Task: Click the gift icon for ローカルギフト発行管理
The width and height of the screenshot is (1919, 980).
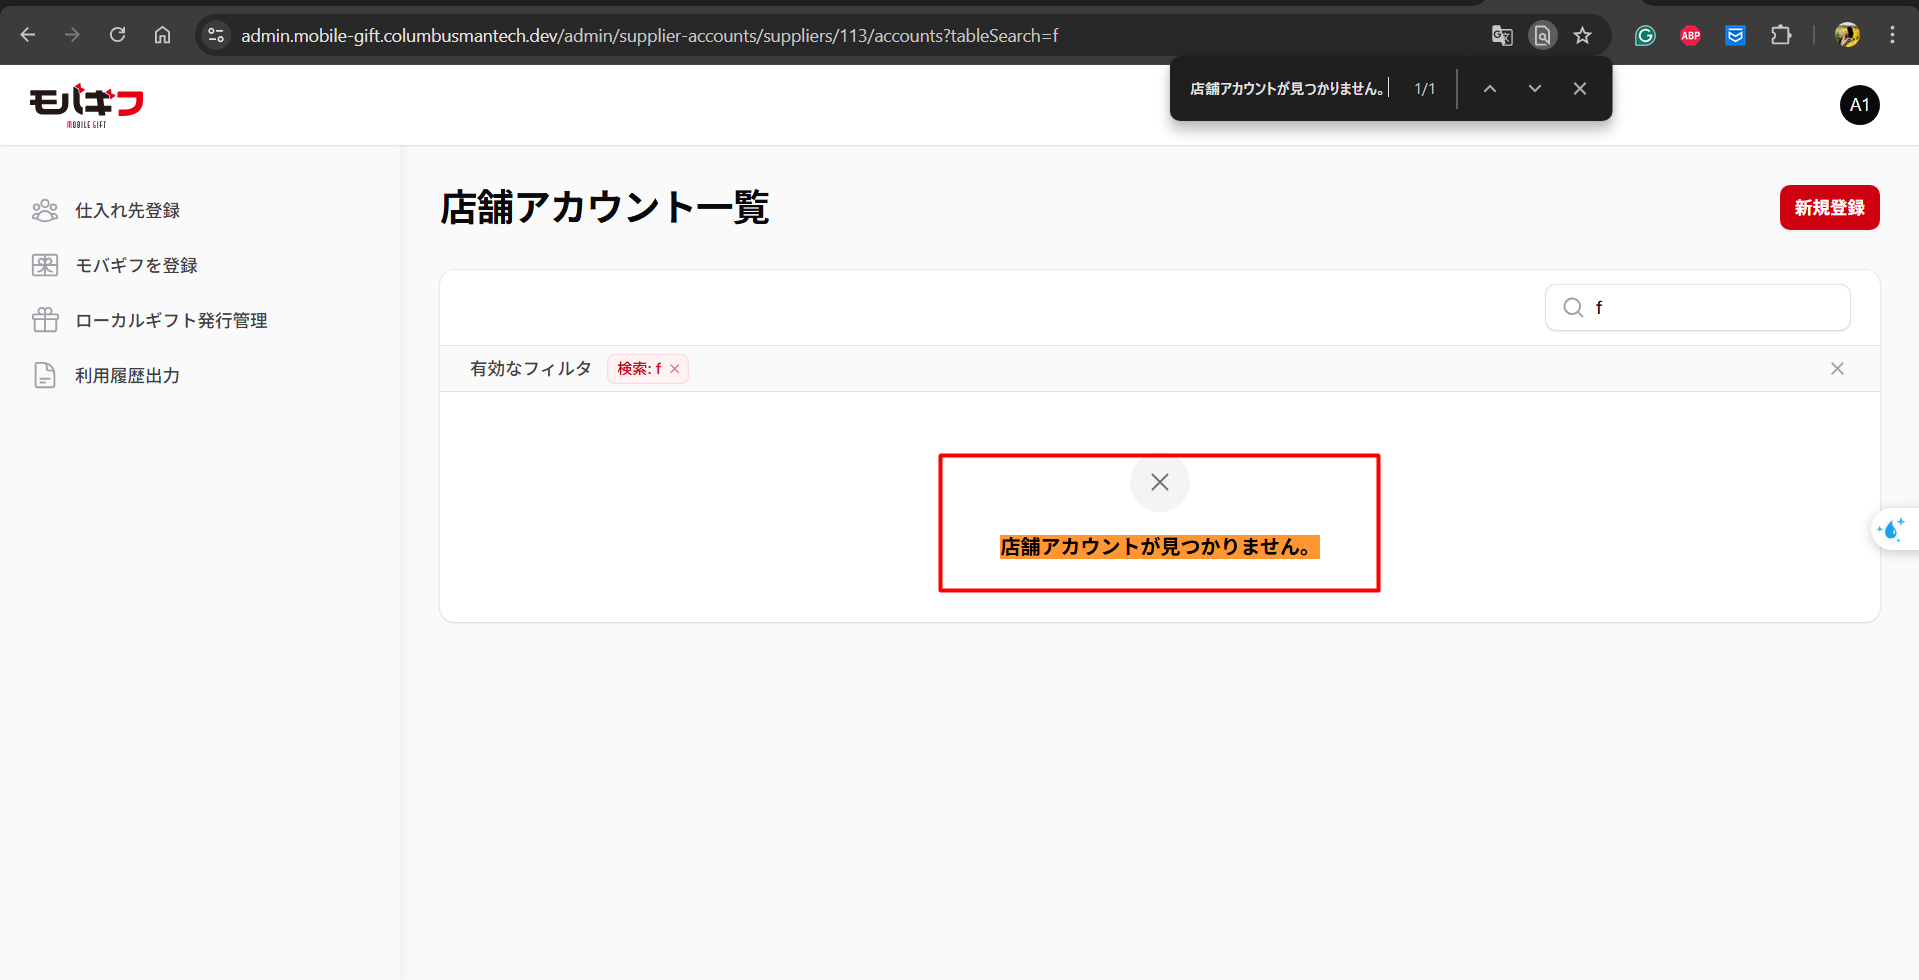Action: click(x=45, y=320)
